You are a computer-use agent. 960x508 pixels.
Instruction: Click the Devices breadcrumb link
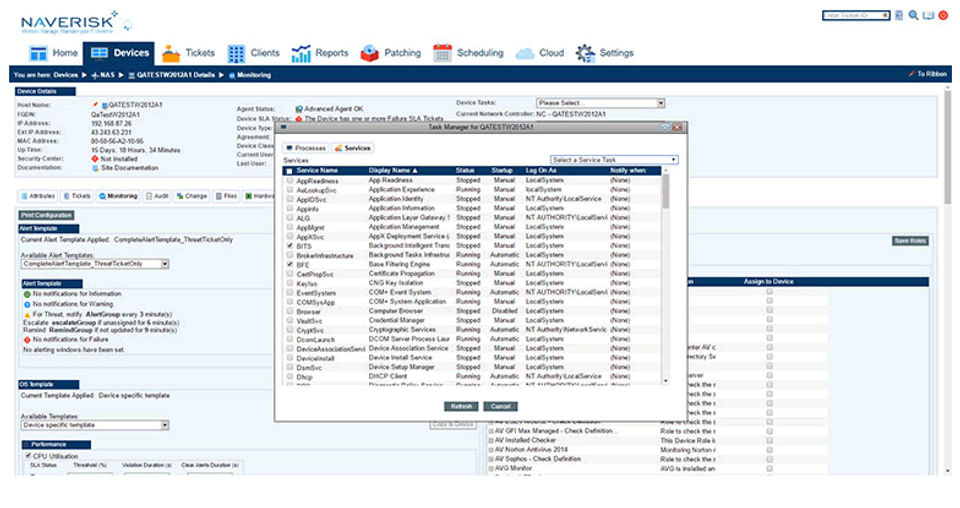[65, 75]
